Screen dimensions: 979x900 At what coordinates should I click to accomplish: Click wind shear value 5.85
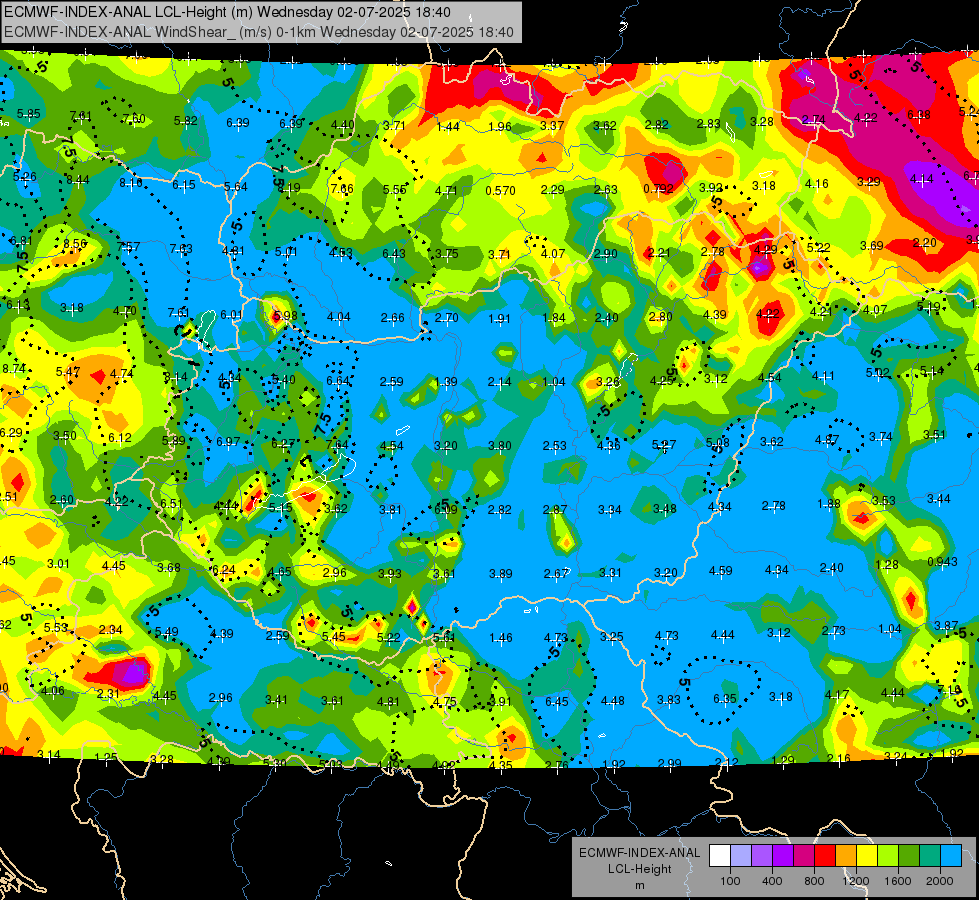coord(28,114)
